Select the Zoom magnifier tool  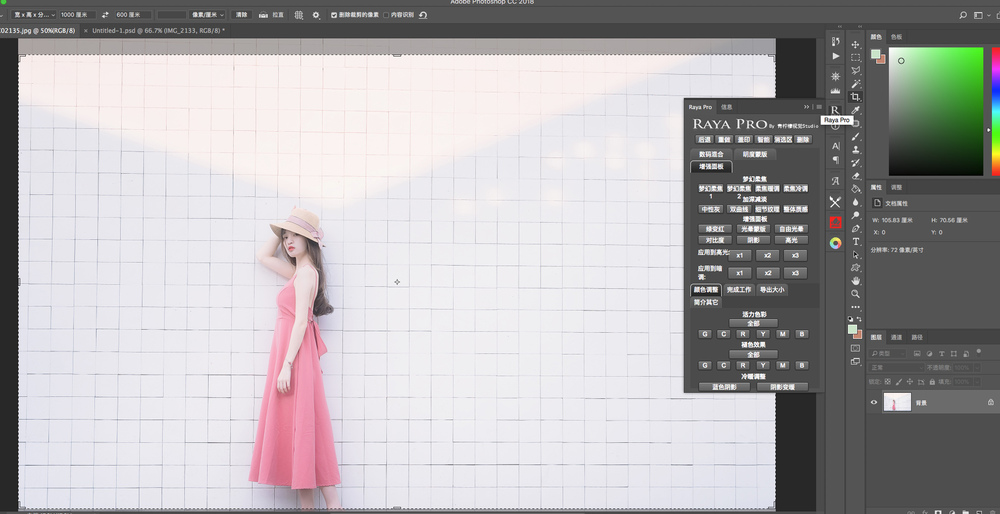[856, 294]
